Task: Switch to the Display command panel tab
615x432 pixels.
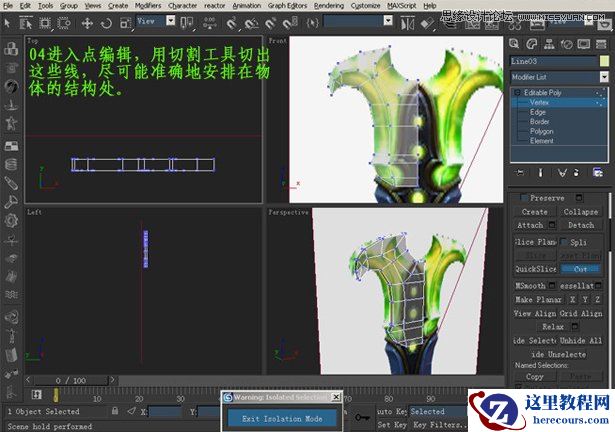Action: (584, 44)
